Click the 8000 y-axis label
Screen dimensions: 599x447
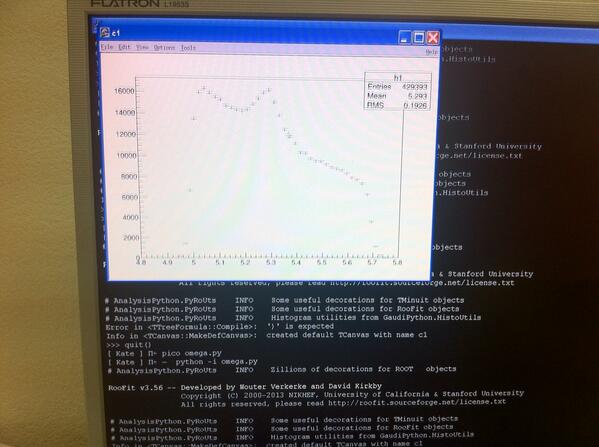[x=129, y=177]
